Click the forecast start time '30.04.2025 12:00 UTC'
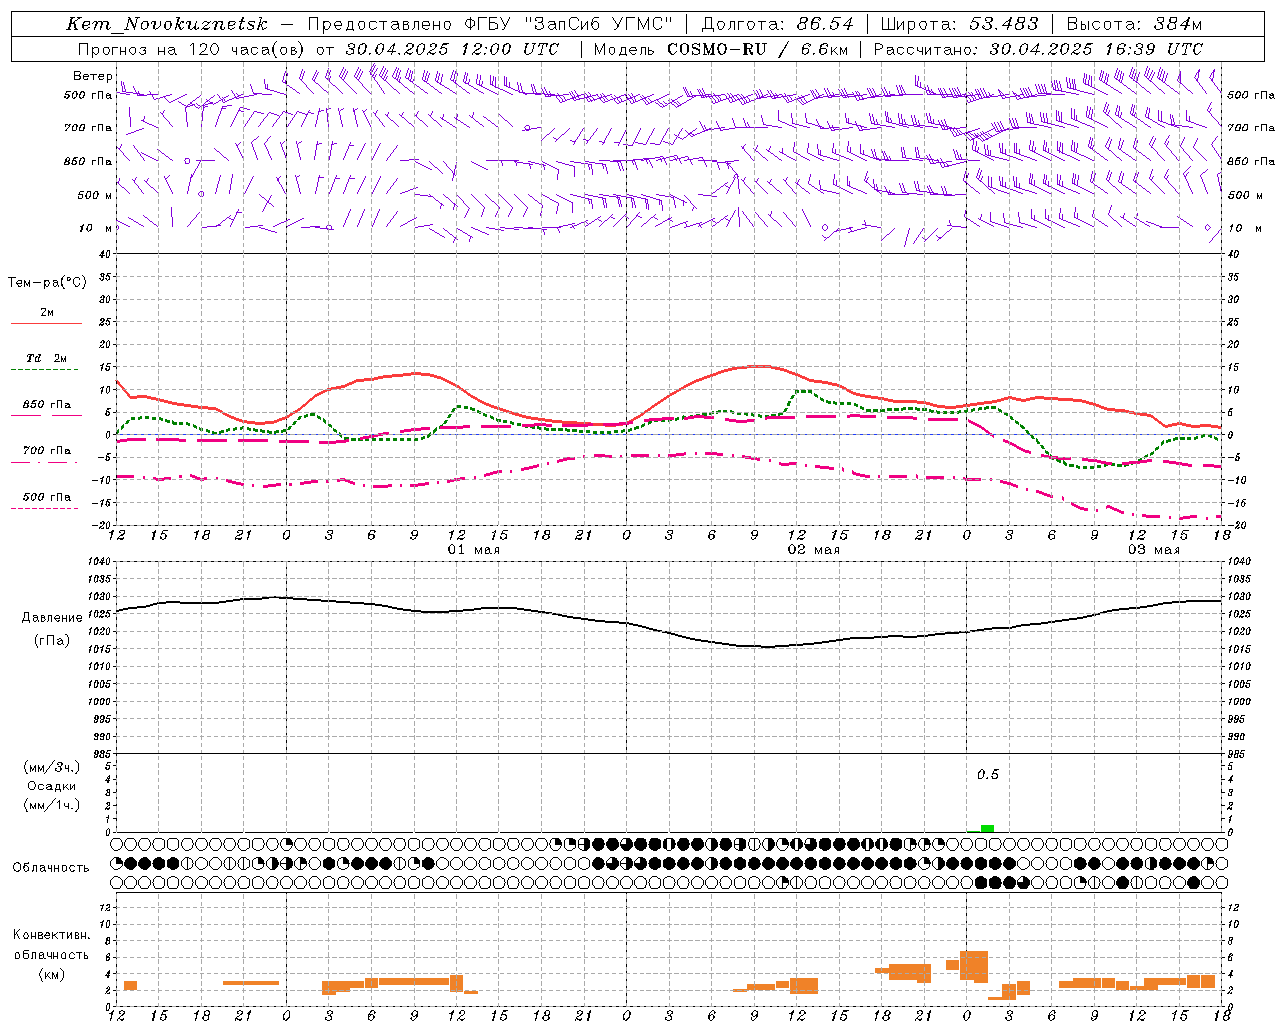The image size is (1280, 1024). tap(452, 49)
